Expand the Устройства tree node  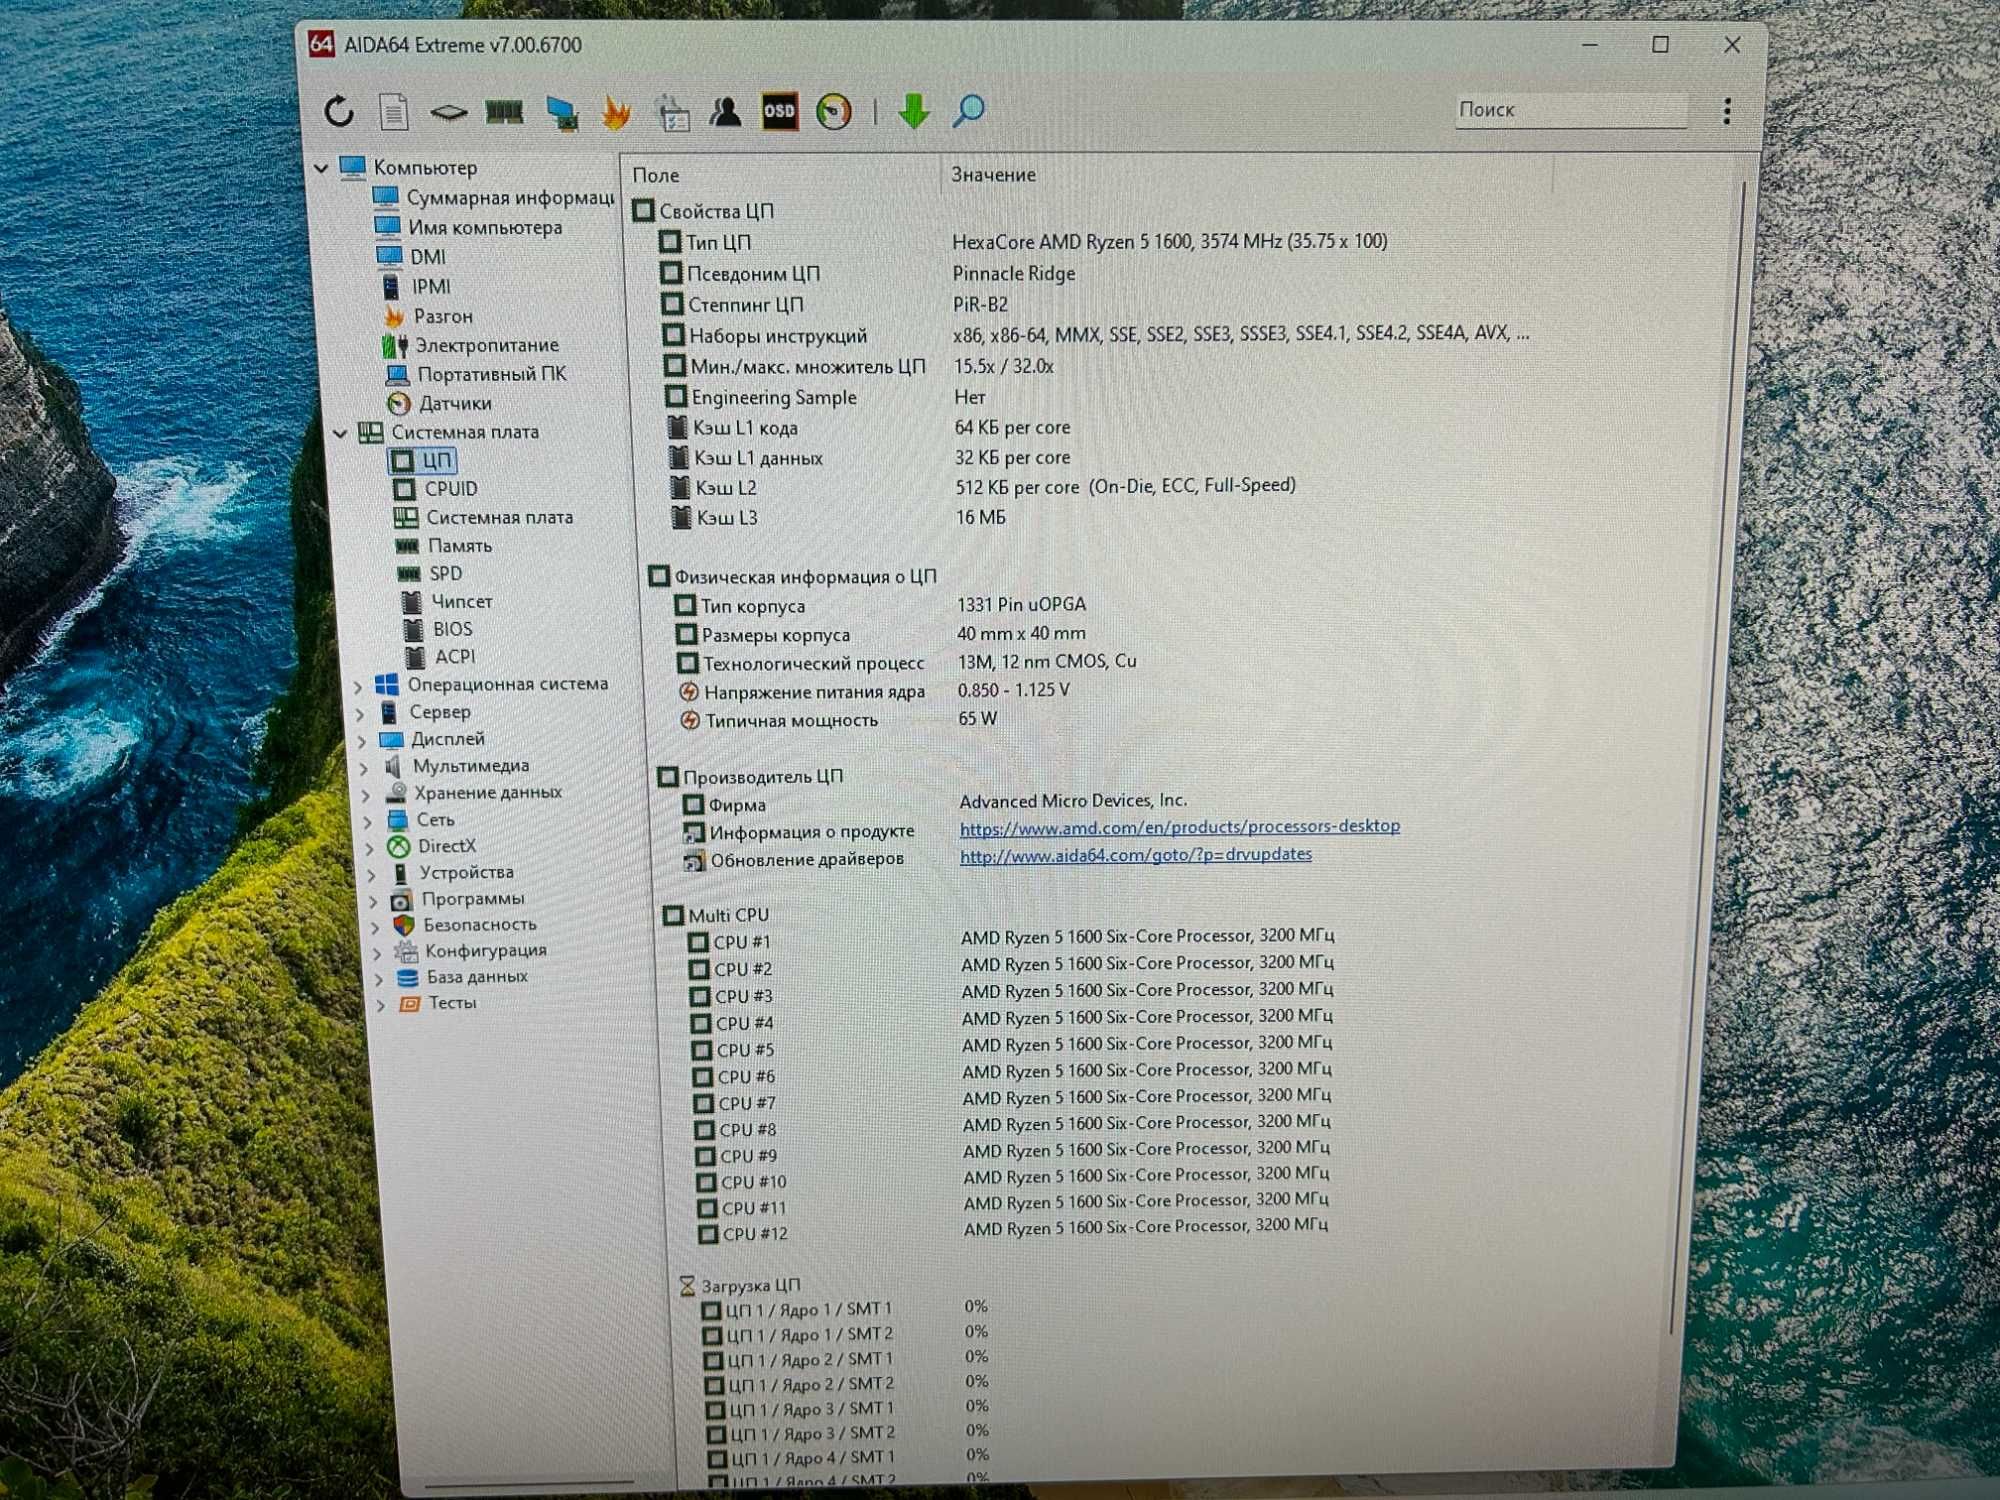372,875
